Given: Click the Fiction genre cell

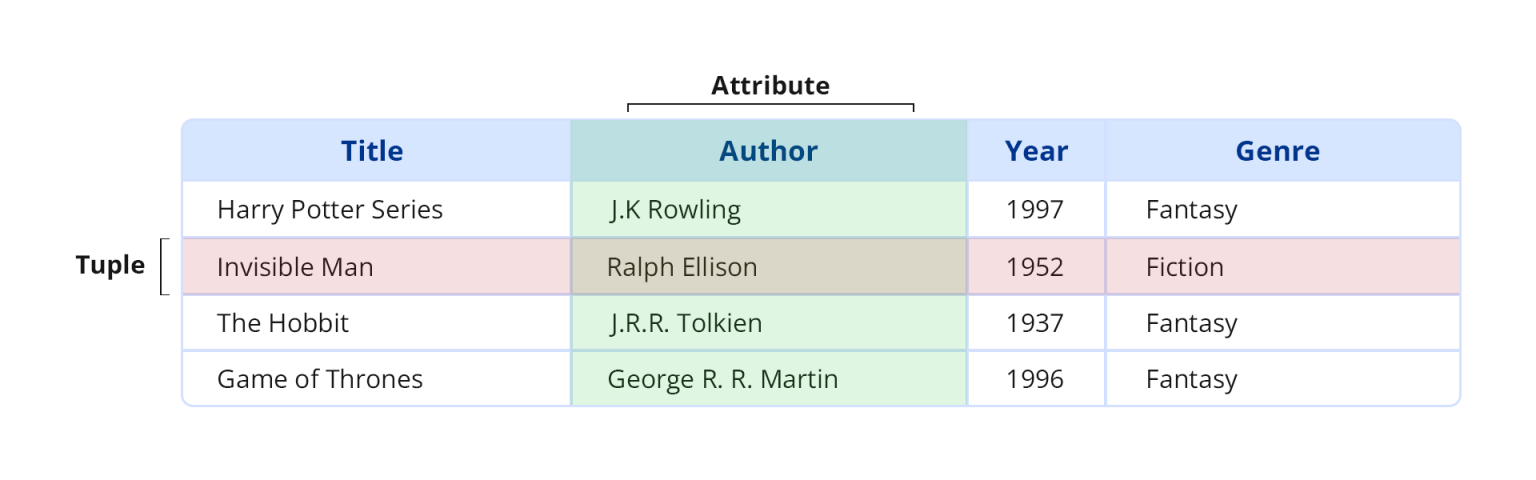Looking at the screenshot, I should click(x=1185, y=267).
